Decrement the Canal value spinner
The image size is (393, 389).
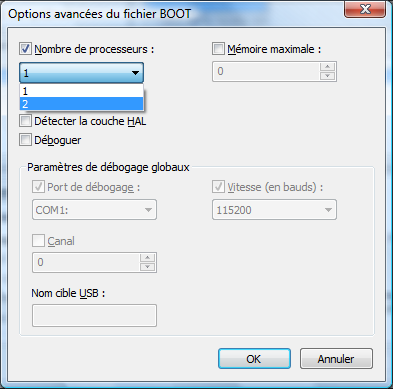tap(147, 267)
